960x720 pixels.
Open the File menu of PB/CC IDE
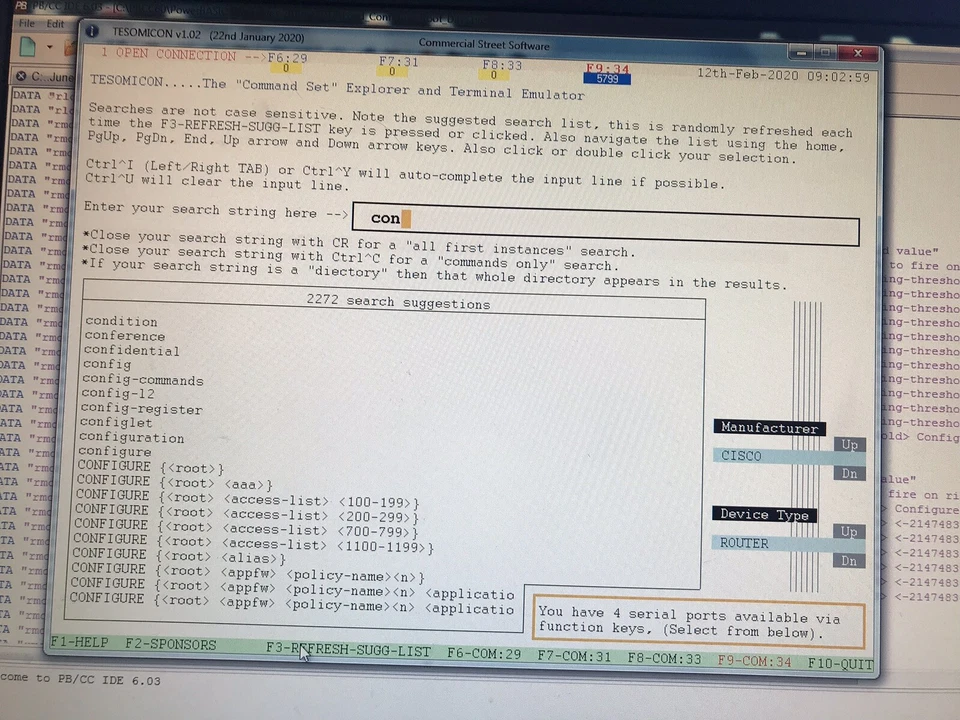27,23
